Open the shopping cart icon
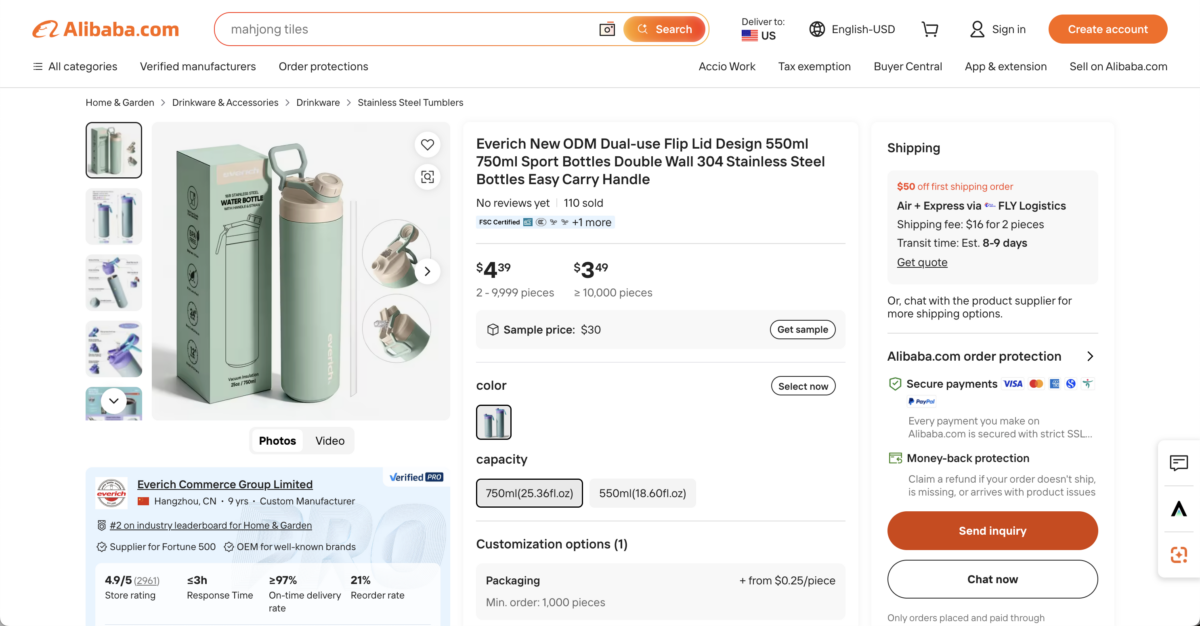Image resolution: width=1200 pixels, height=626 pixels. click(930, 29)
